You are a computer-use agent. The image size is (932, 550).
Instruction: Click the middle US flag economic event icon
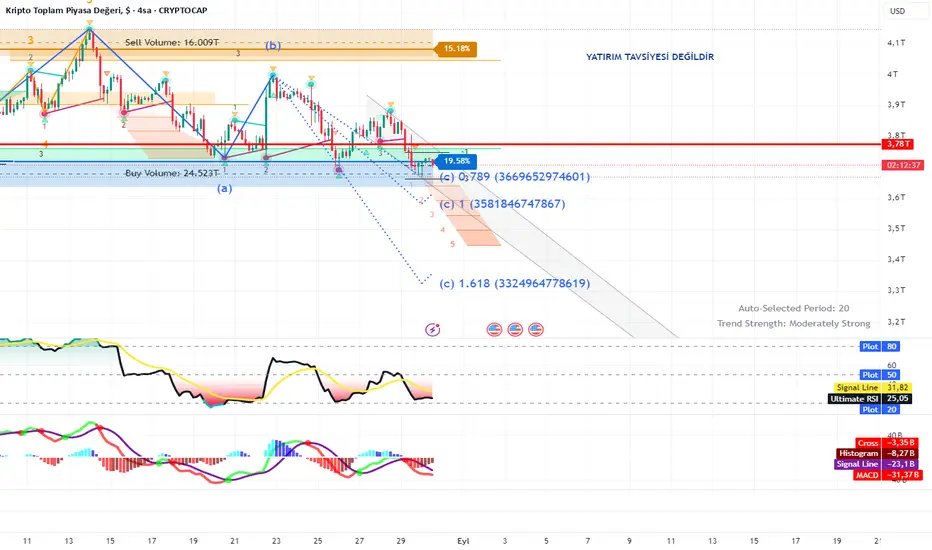coord(515,329)
